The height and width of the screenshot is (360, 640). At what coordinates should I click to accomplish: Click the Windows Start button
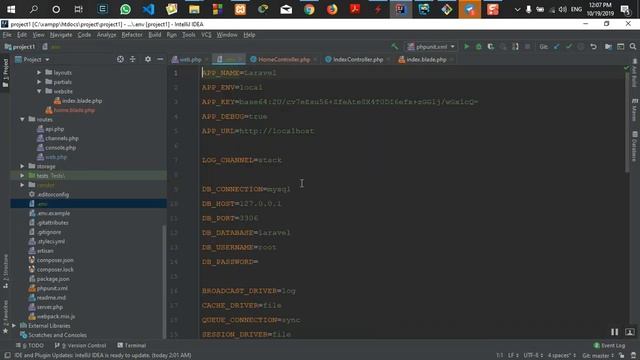[11, 9]
